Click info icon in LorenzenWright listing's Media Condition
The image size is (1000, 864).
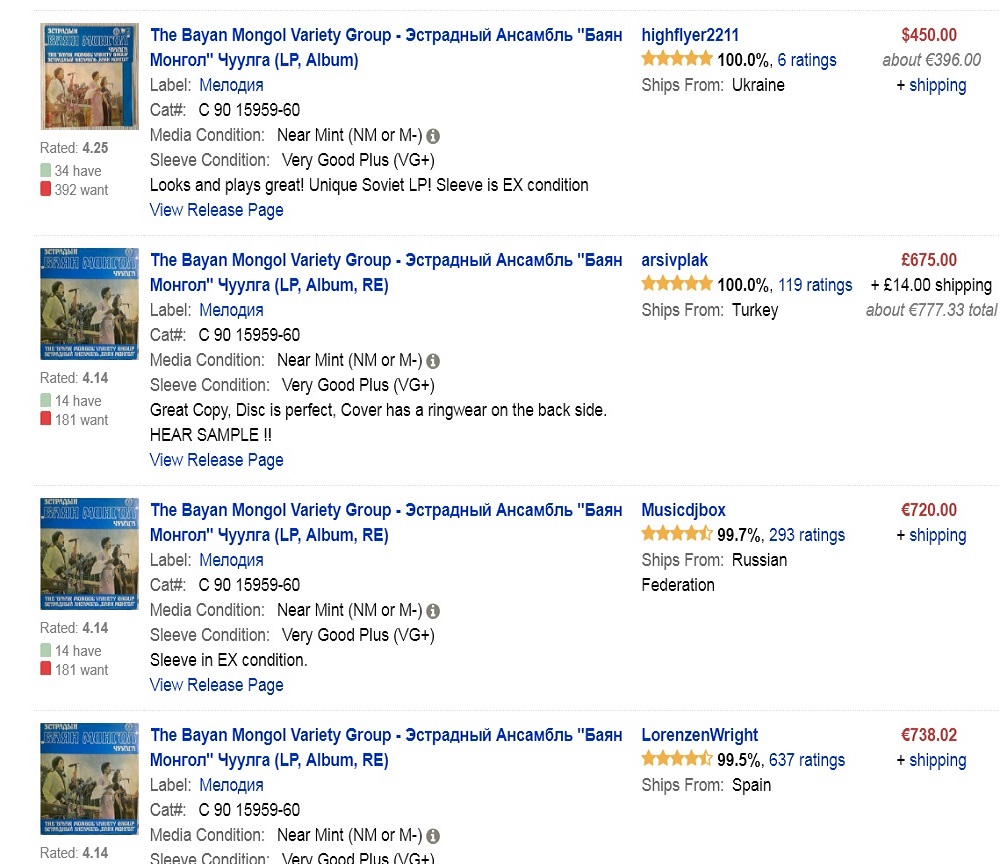433,836
